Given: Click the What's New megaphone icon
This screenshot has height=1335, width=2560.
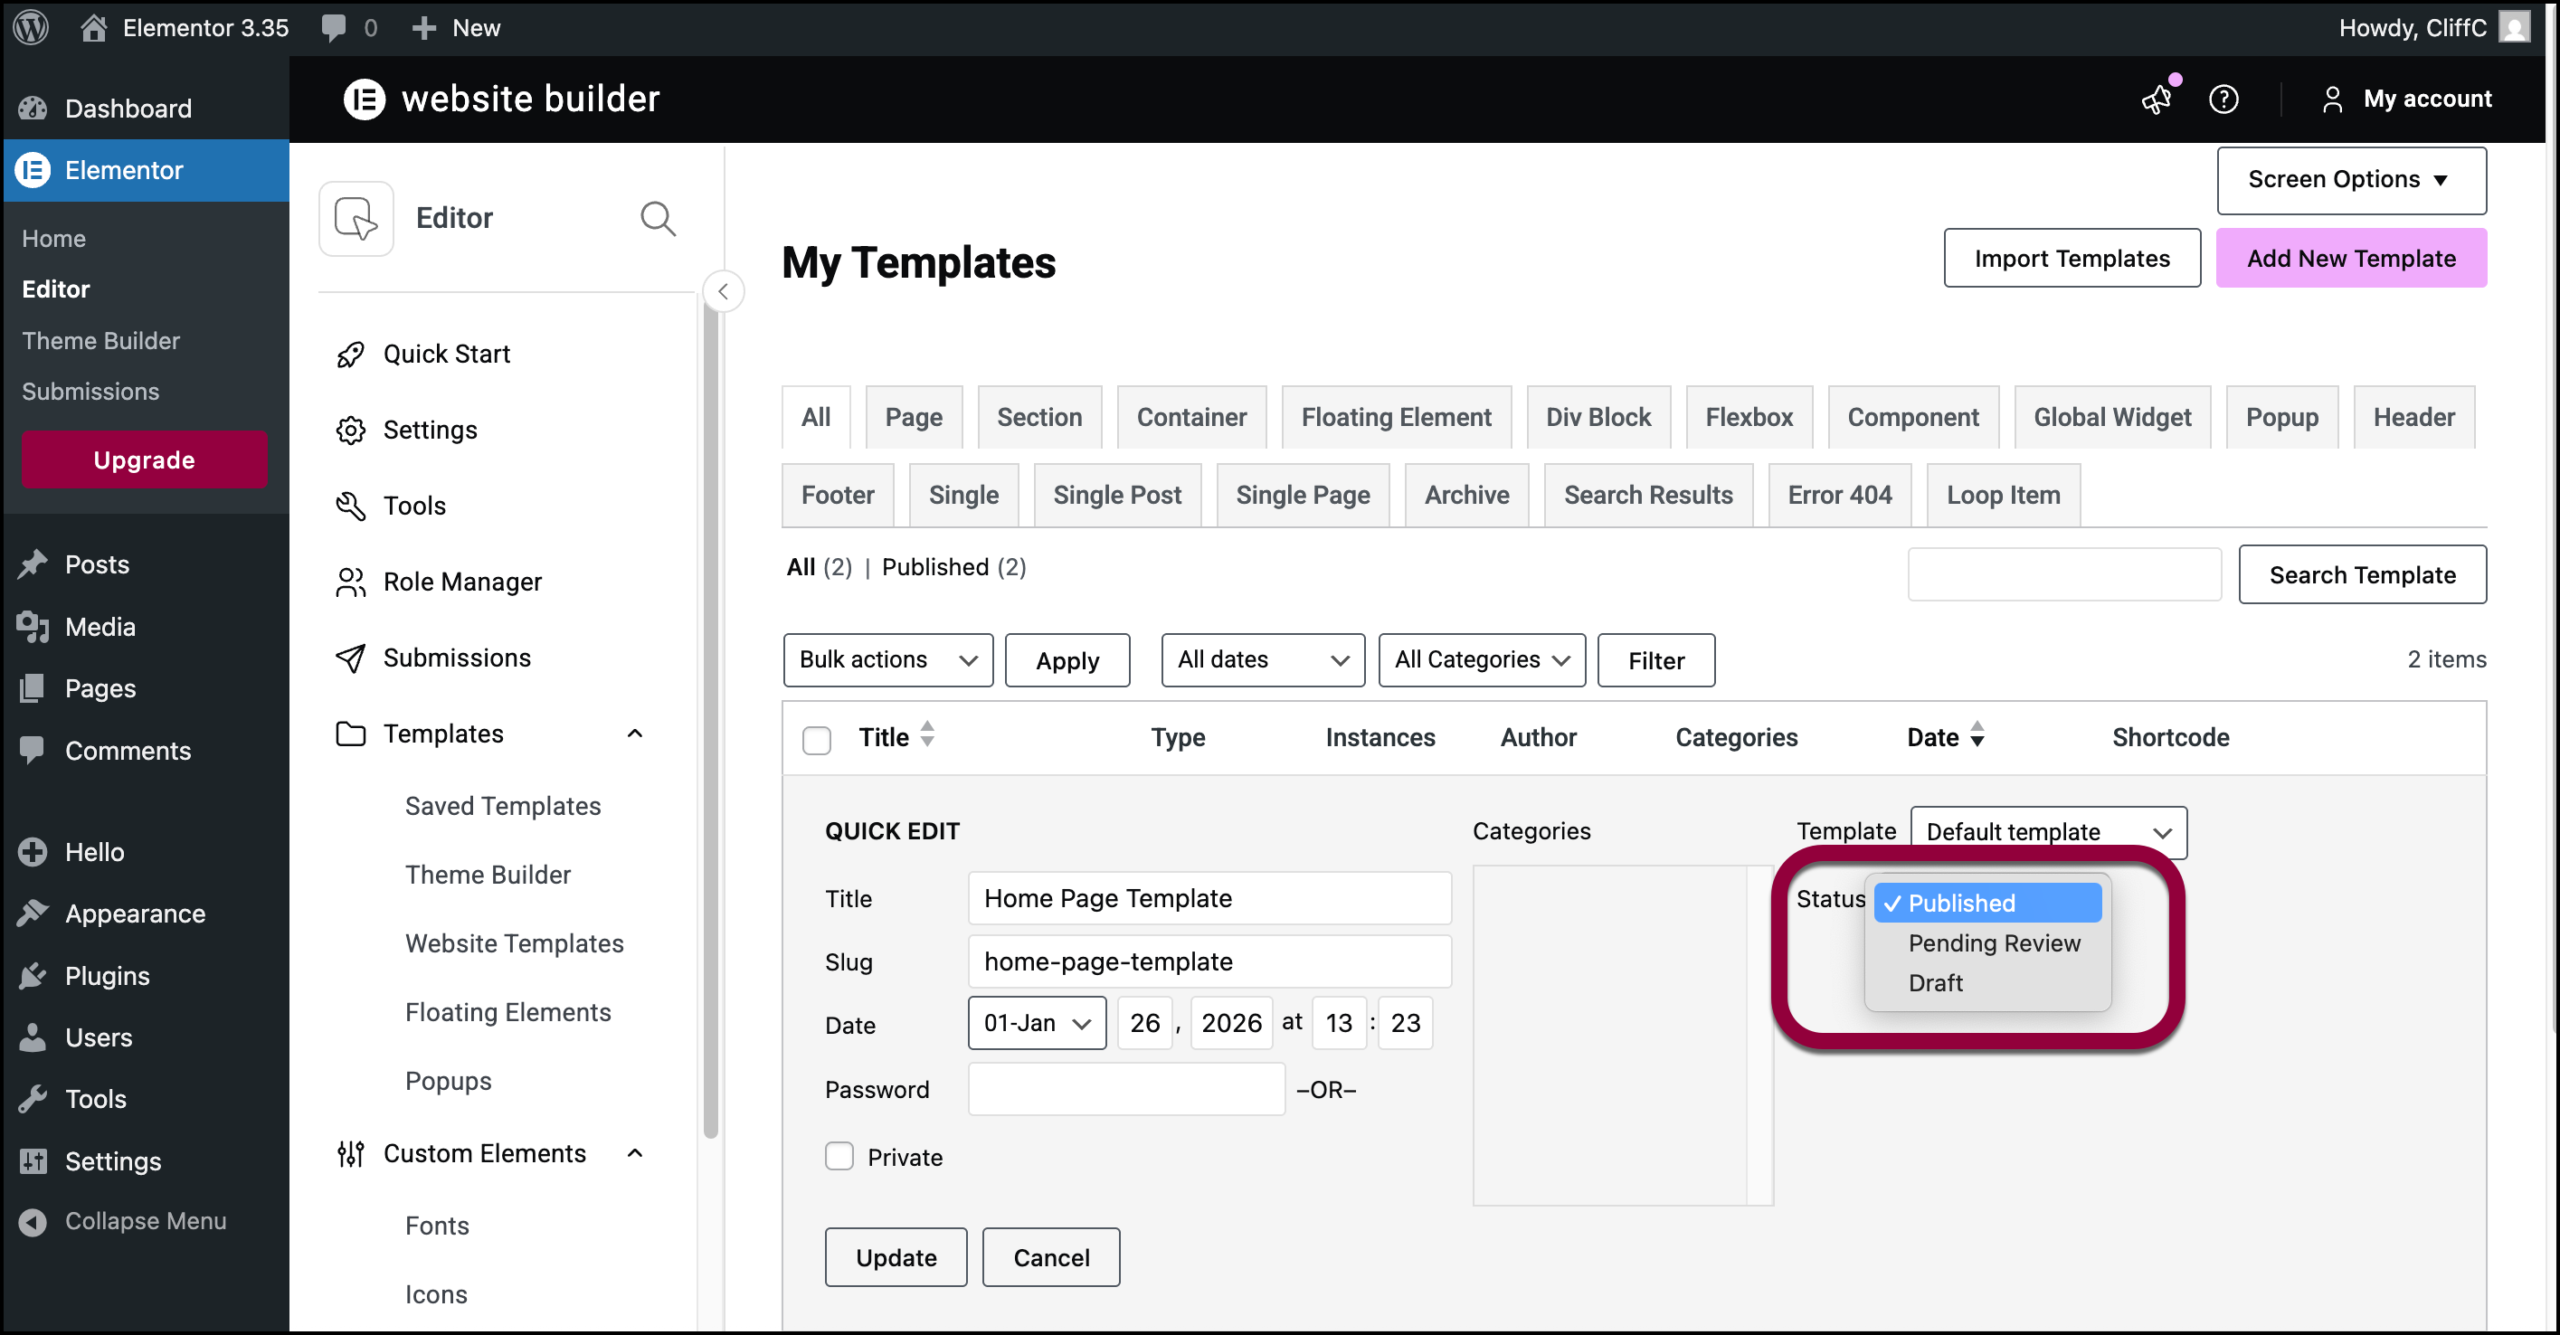Looking at the screenshot, I should (2157, 99).
